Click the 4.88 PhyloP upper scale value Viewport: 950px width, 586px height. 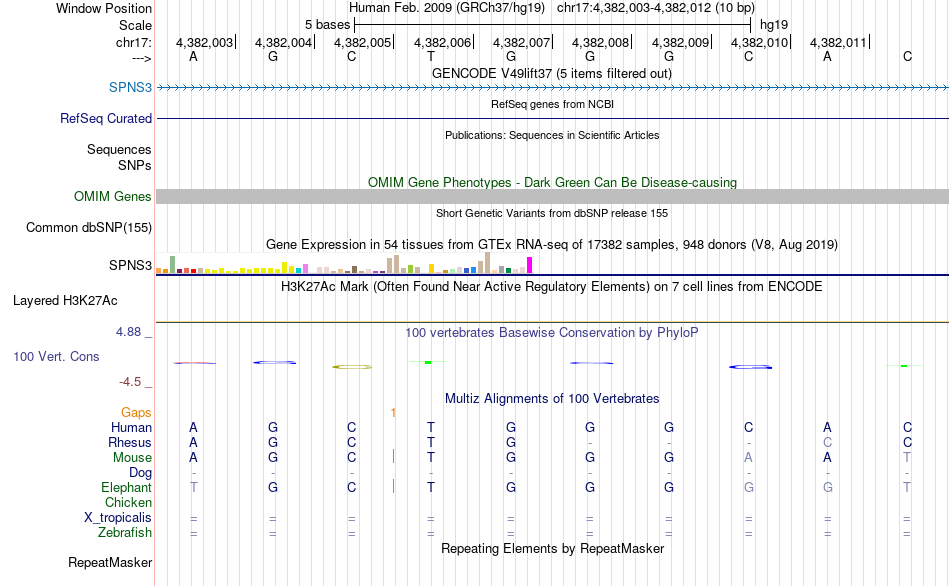[x=128, y=332]
